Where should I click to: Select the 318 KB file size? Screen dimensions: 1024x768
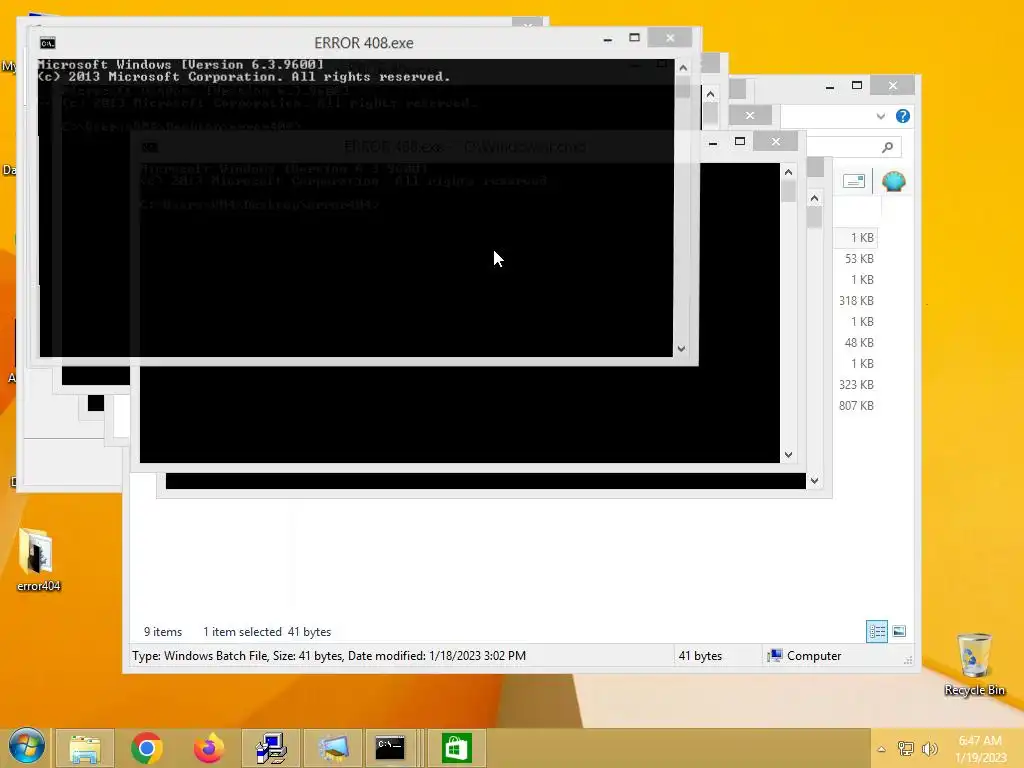pos(856,300)
